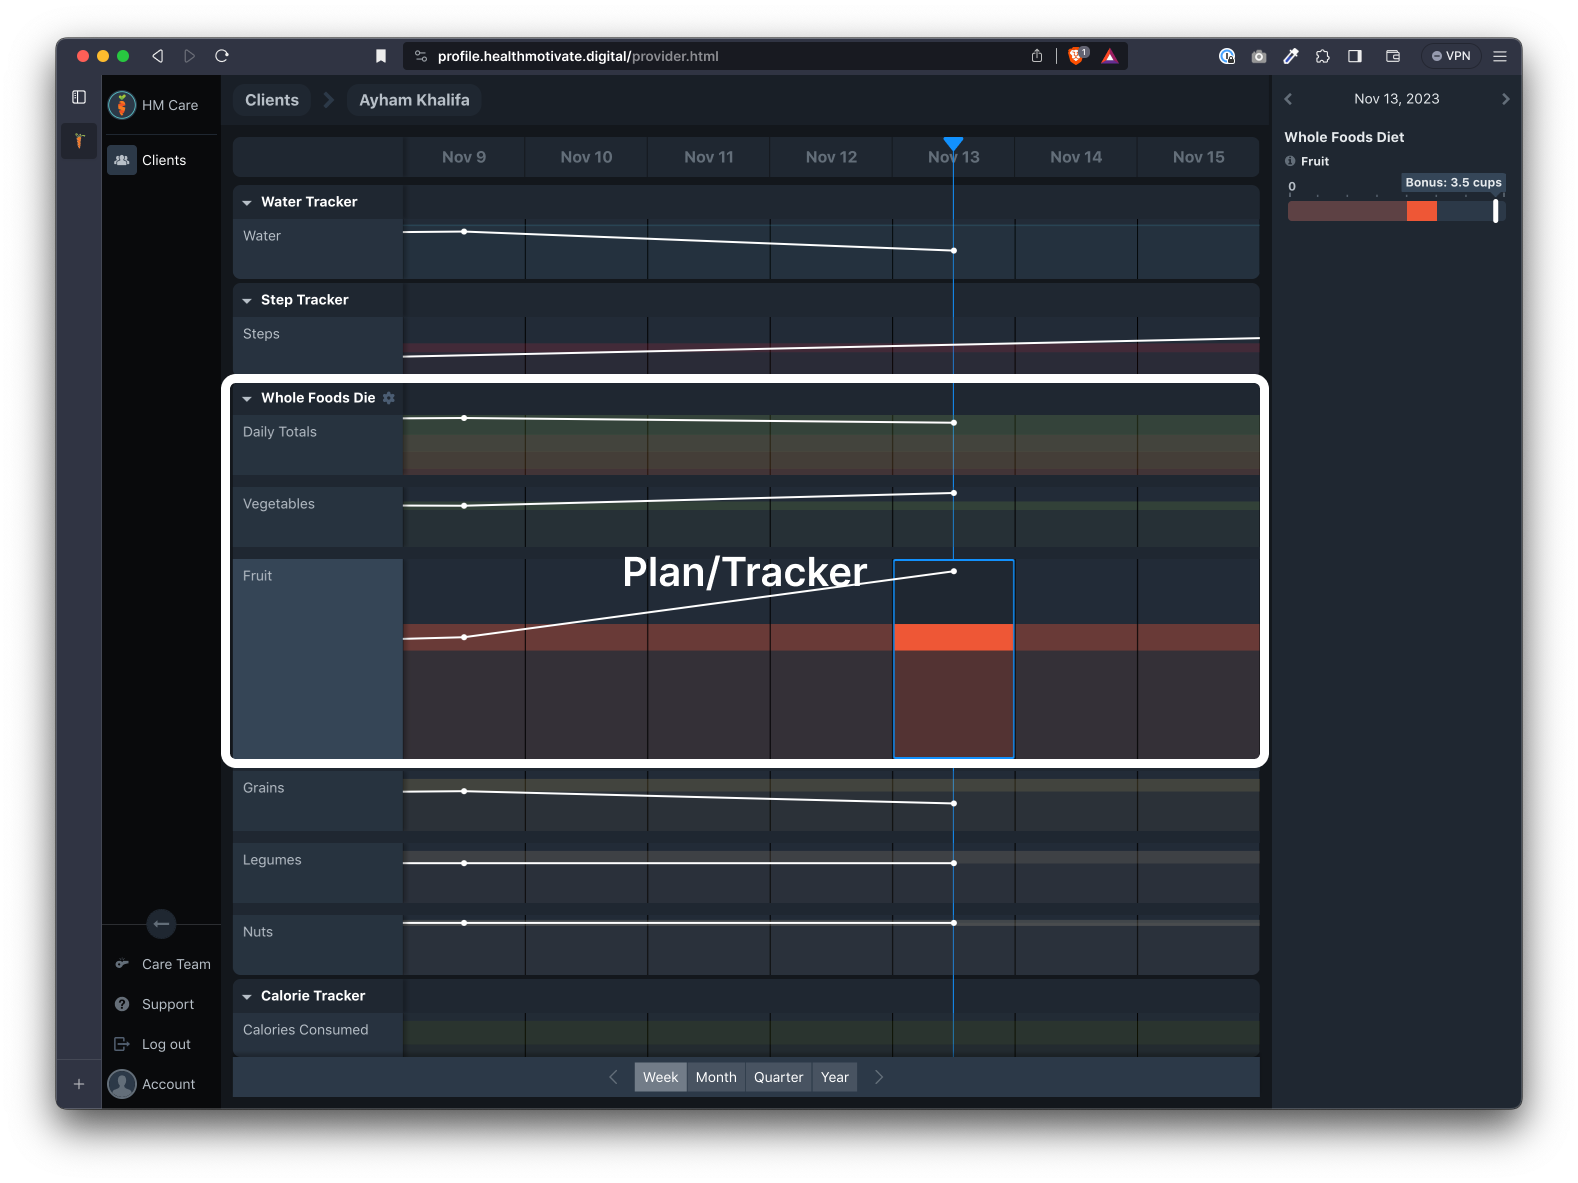Collapse the sidebar with the left-arrow button
The image size is (1578, 1183).
[x=161, y=924]
